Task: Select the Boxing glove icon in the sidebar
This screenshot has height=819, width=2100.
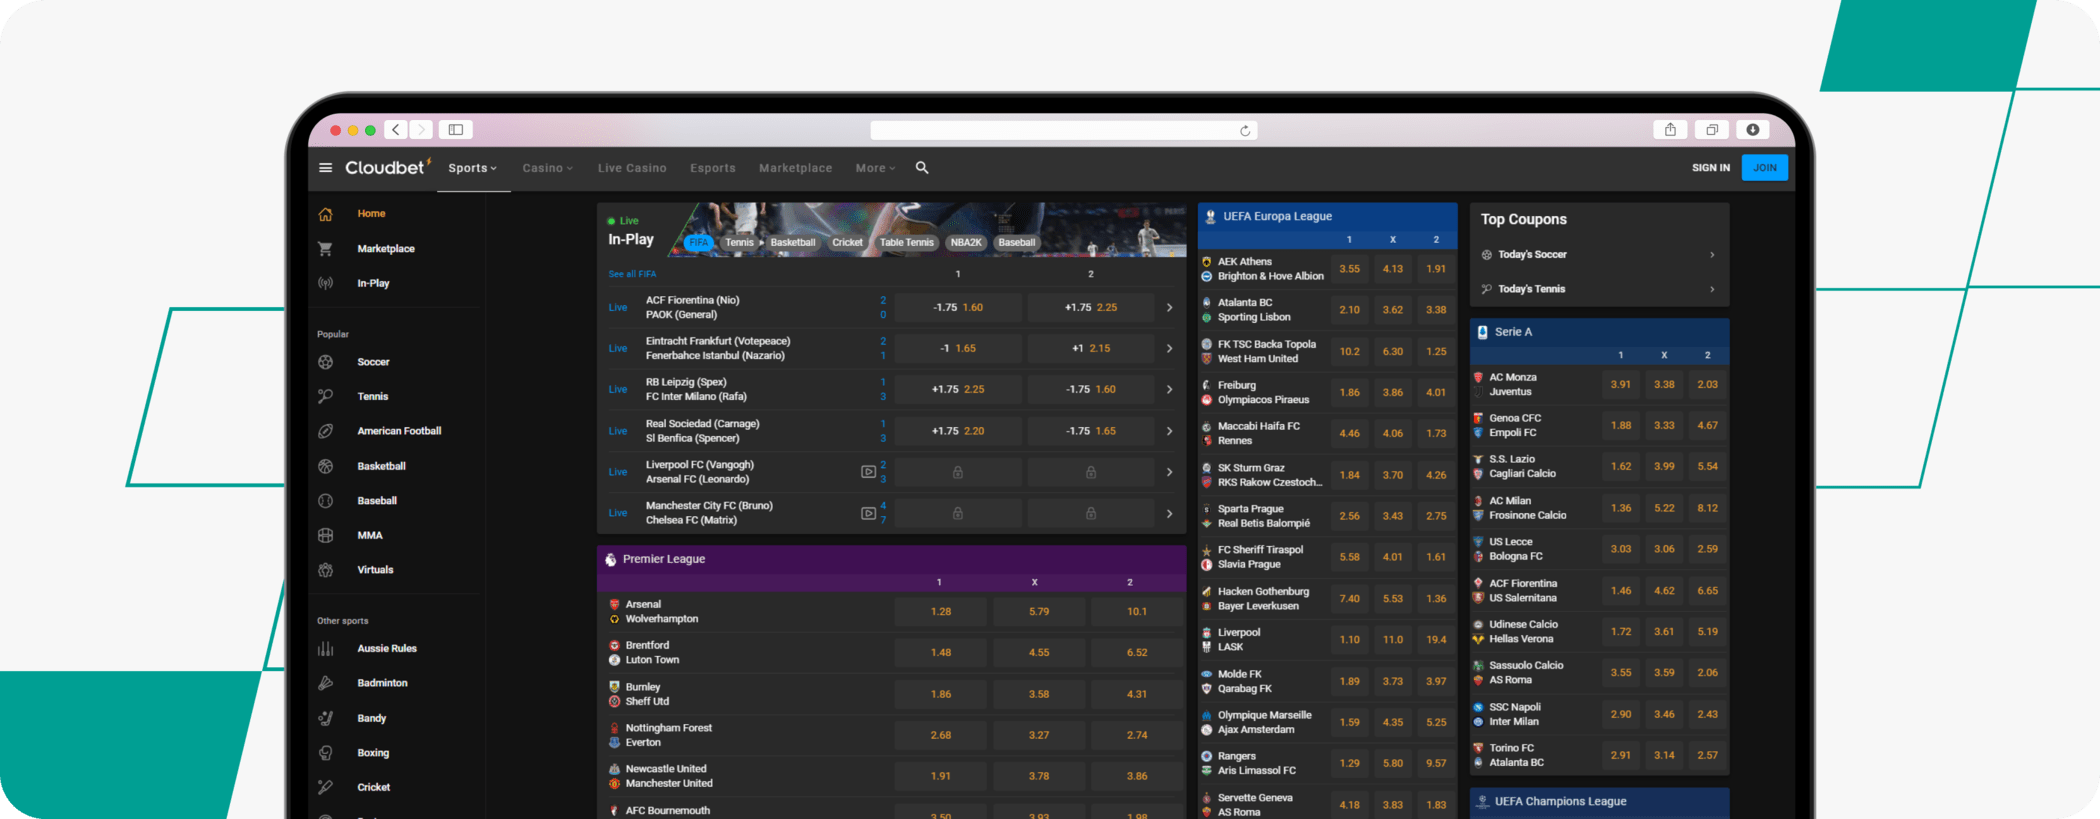Action: (325, 753)
